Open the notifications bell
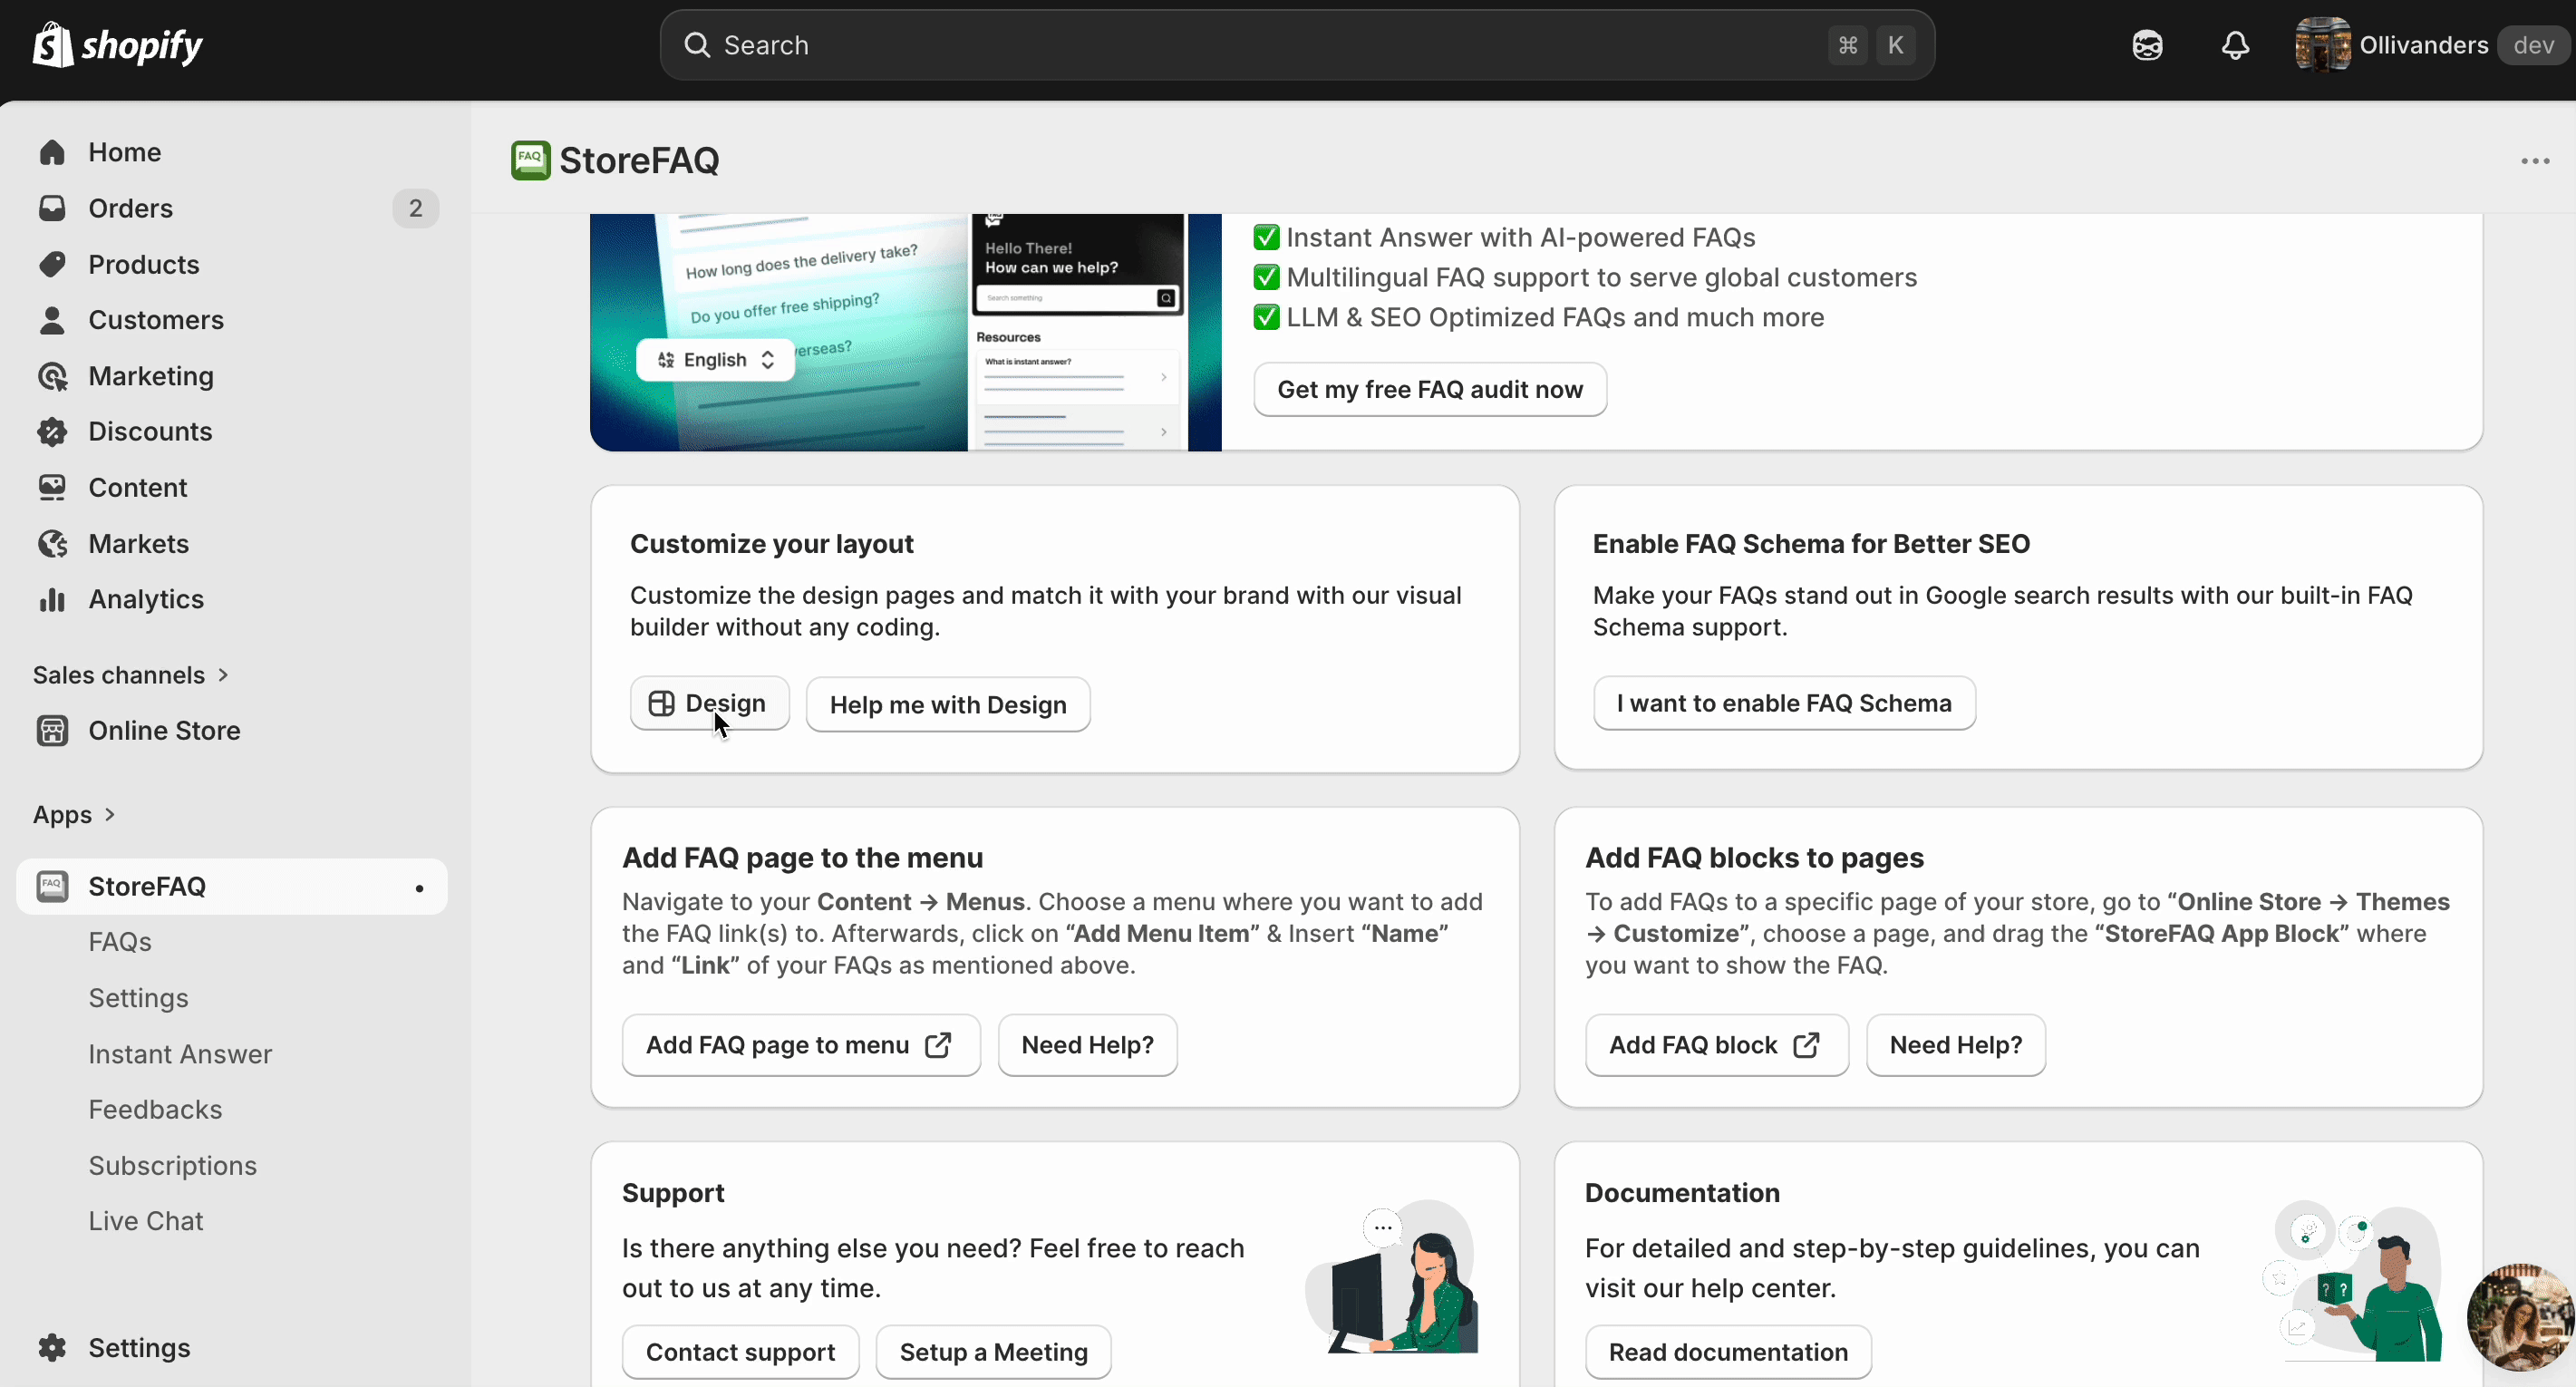Viewport: 2576px width, 1387px height. (2235, 45)
